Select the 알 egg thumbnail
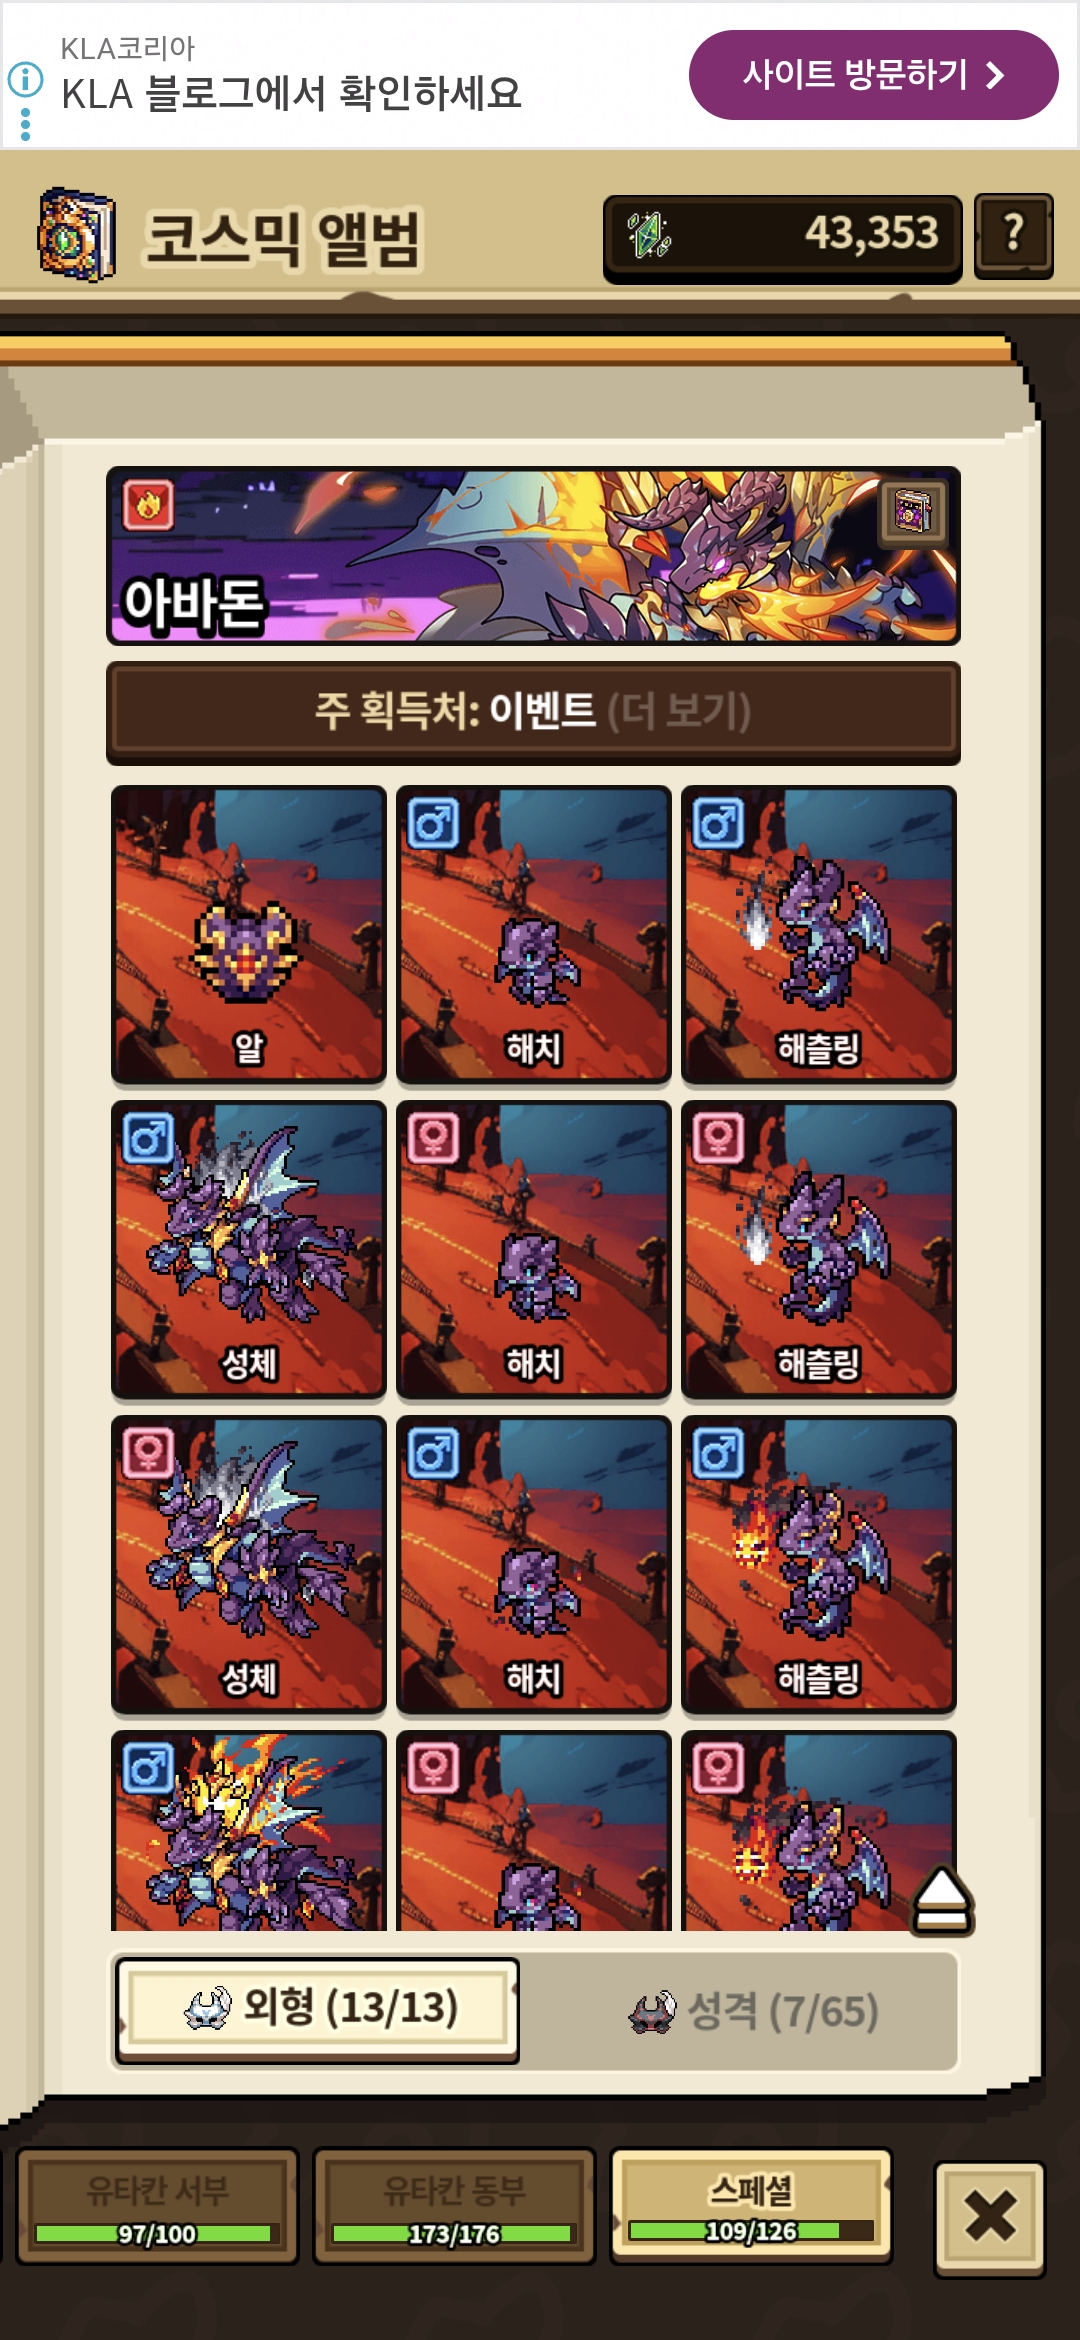This screenshot has height=2340, width=1080. [x=248, y=934]
